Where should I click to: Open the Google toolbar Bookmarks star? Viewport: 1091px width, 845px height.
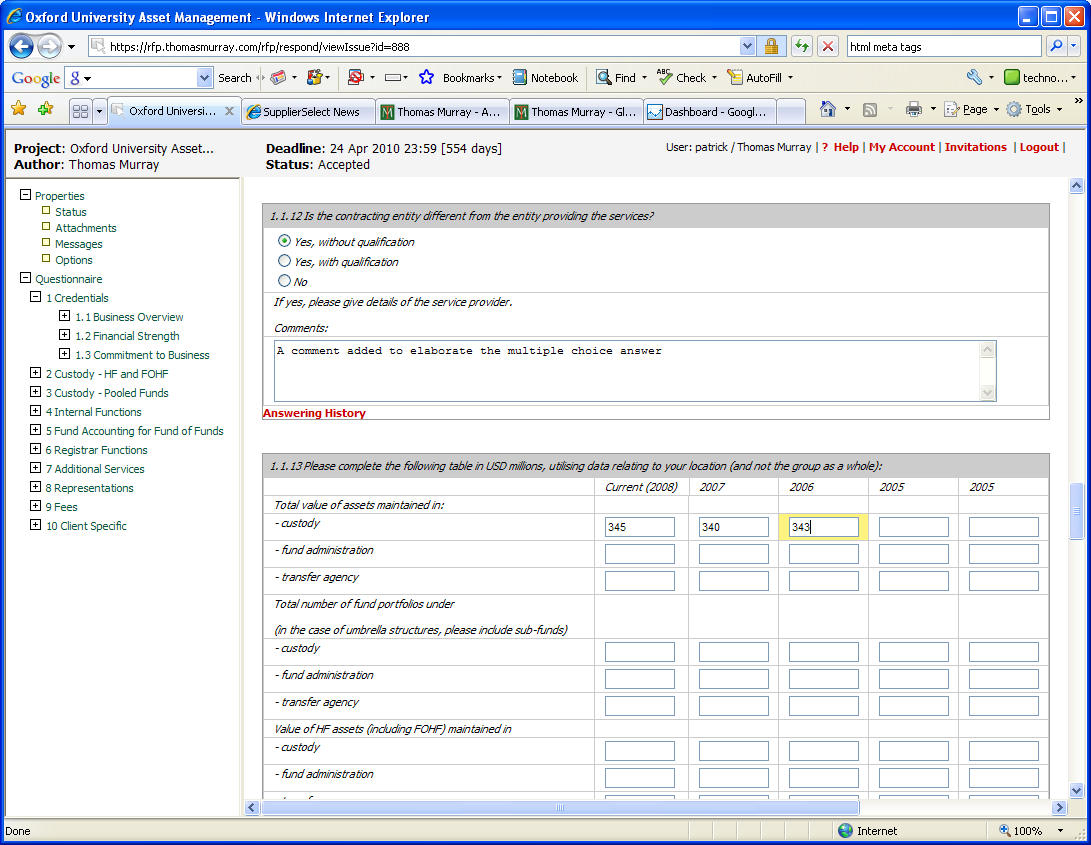427,77
